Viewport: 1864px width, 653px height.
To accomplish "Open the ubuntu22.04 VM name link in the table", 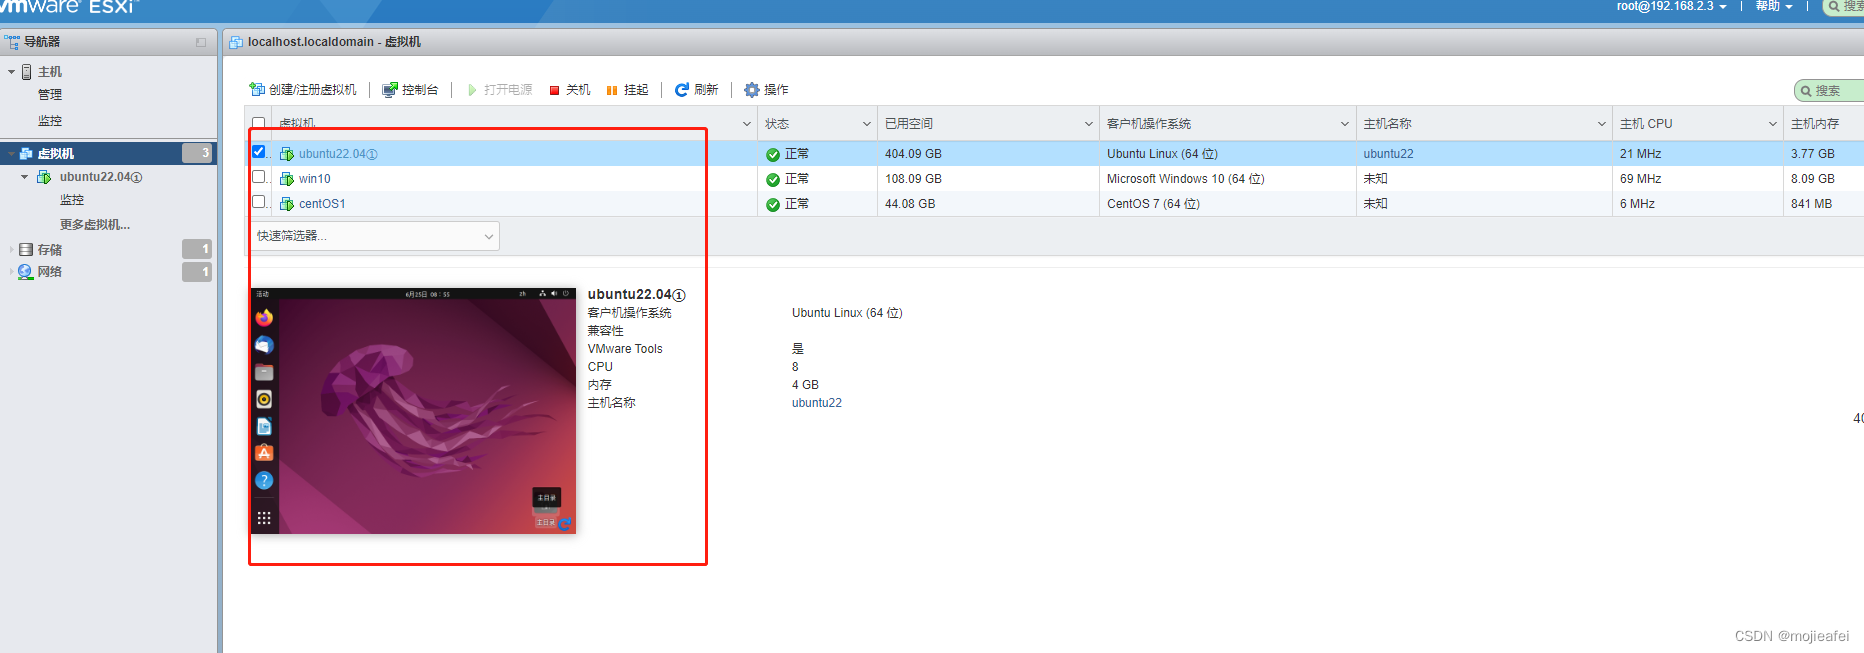I will click(x=338, y=154).
